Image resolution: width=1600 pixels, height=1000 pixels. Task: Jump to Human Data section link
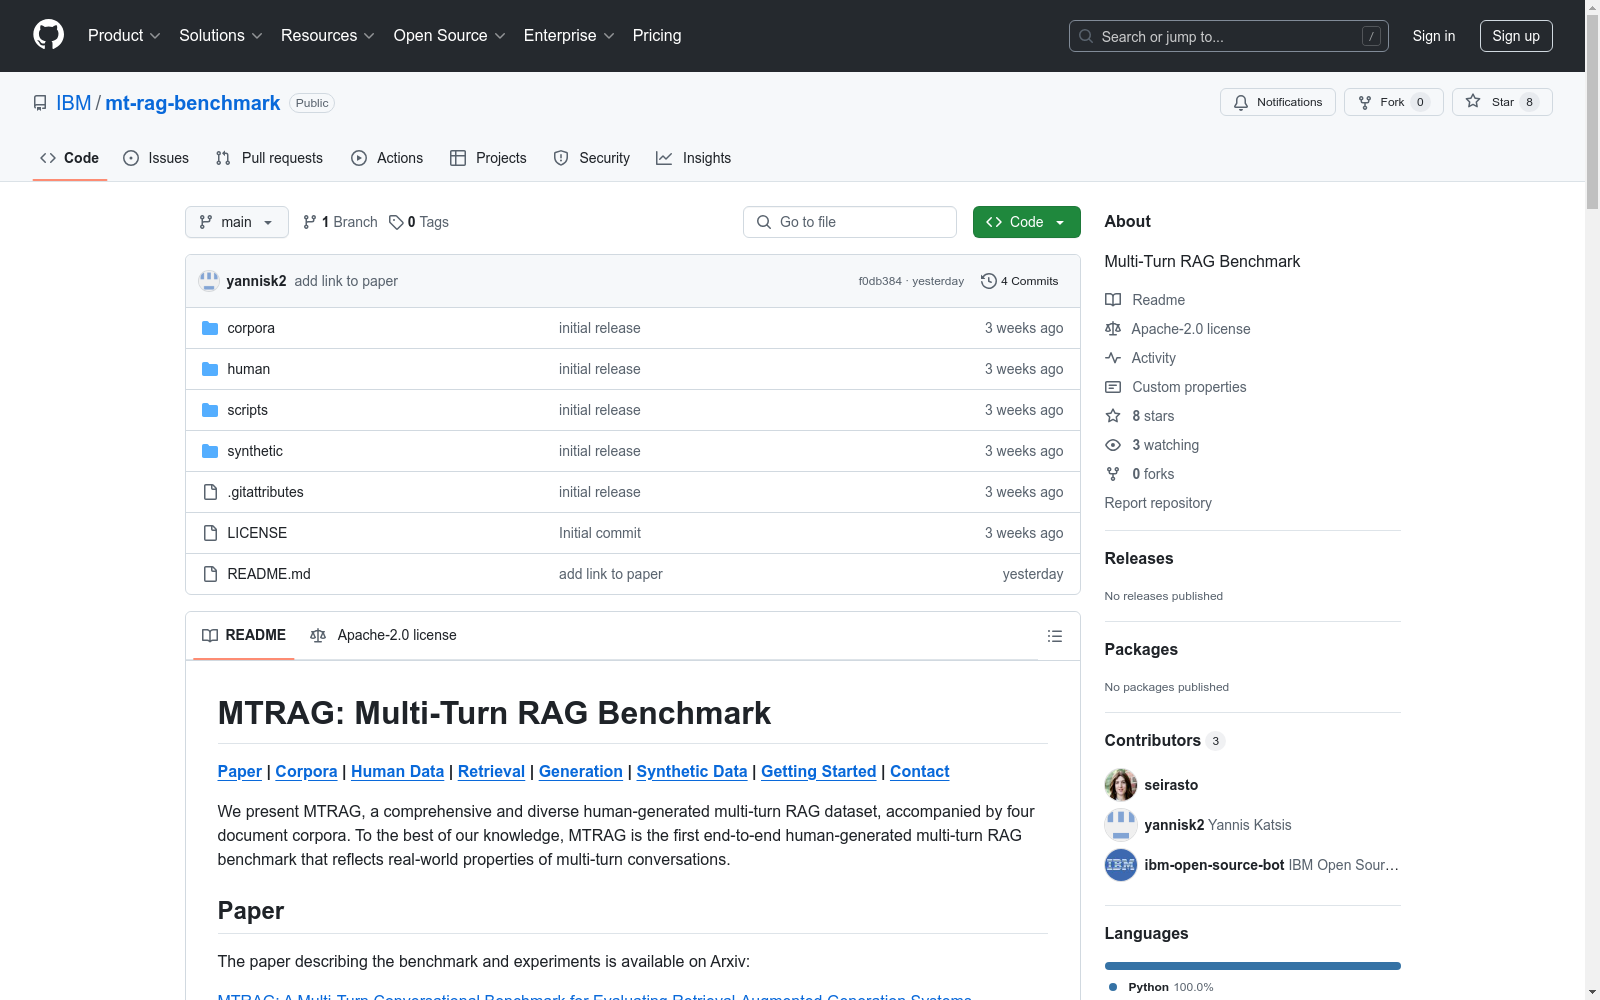[x=397, y=771]
